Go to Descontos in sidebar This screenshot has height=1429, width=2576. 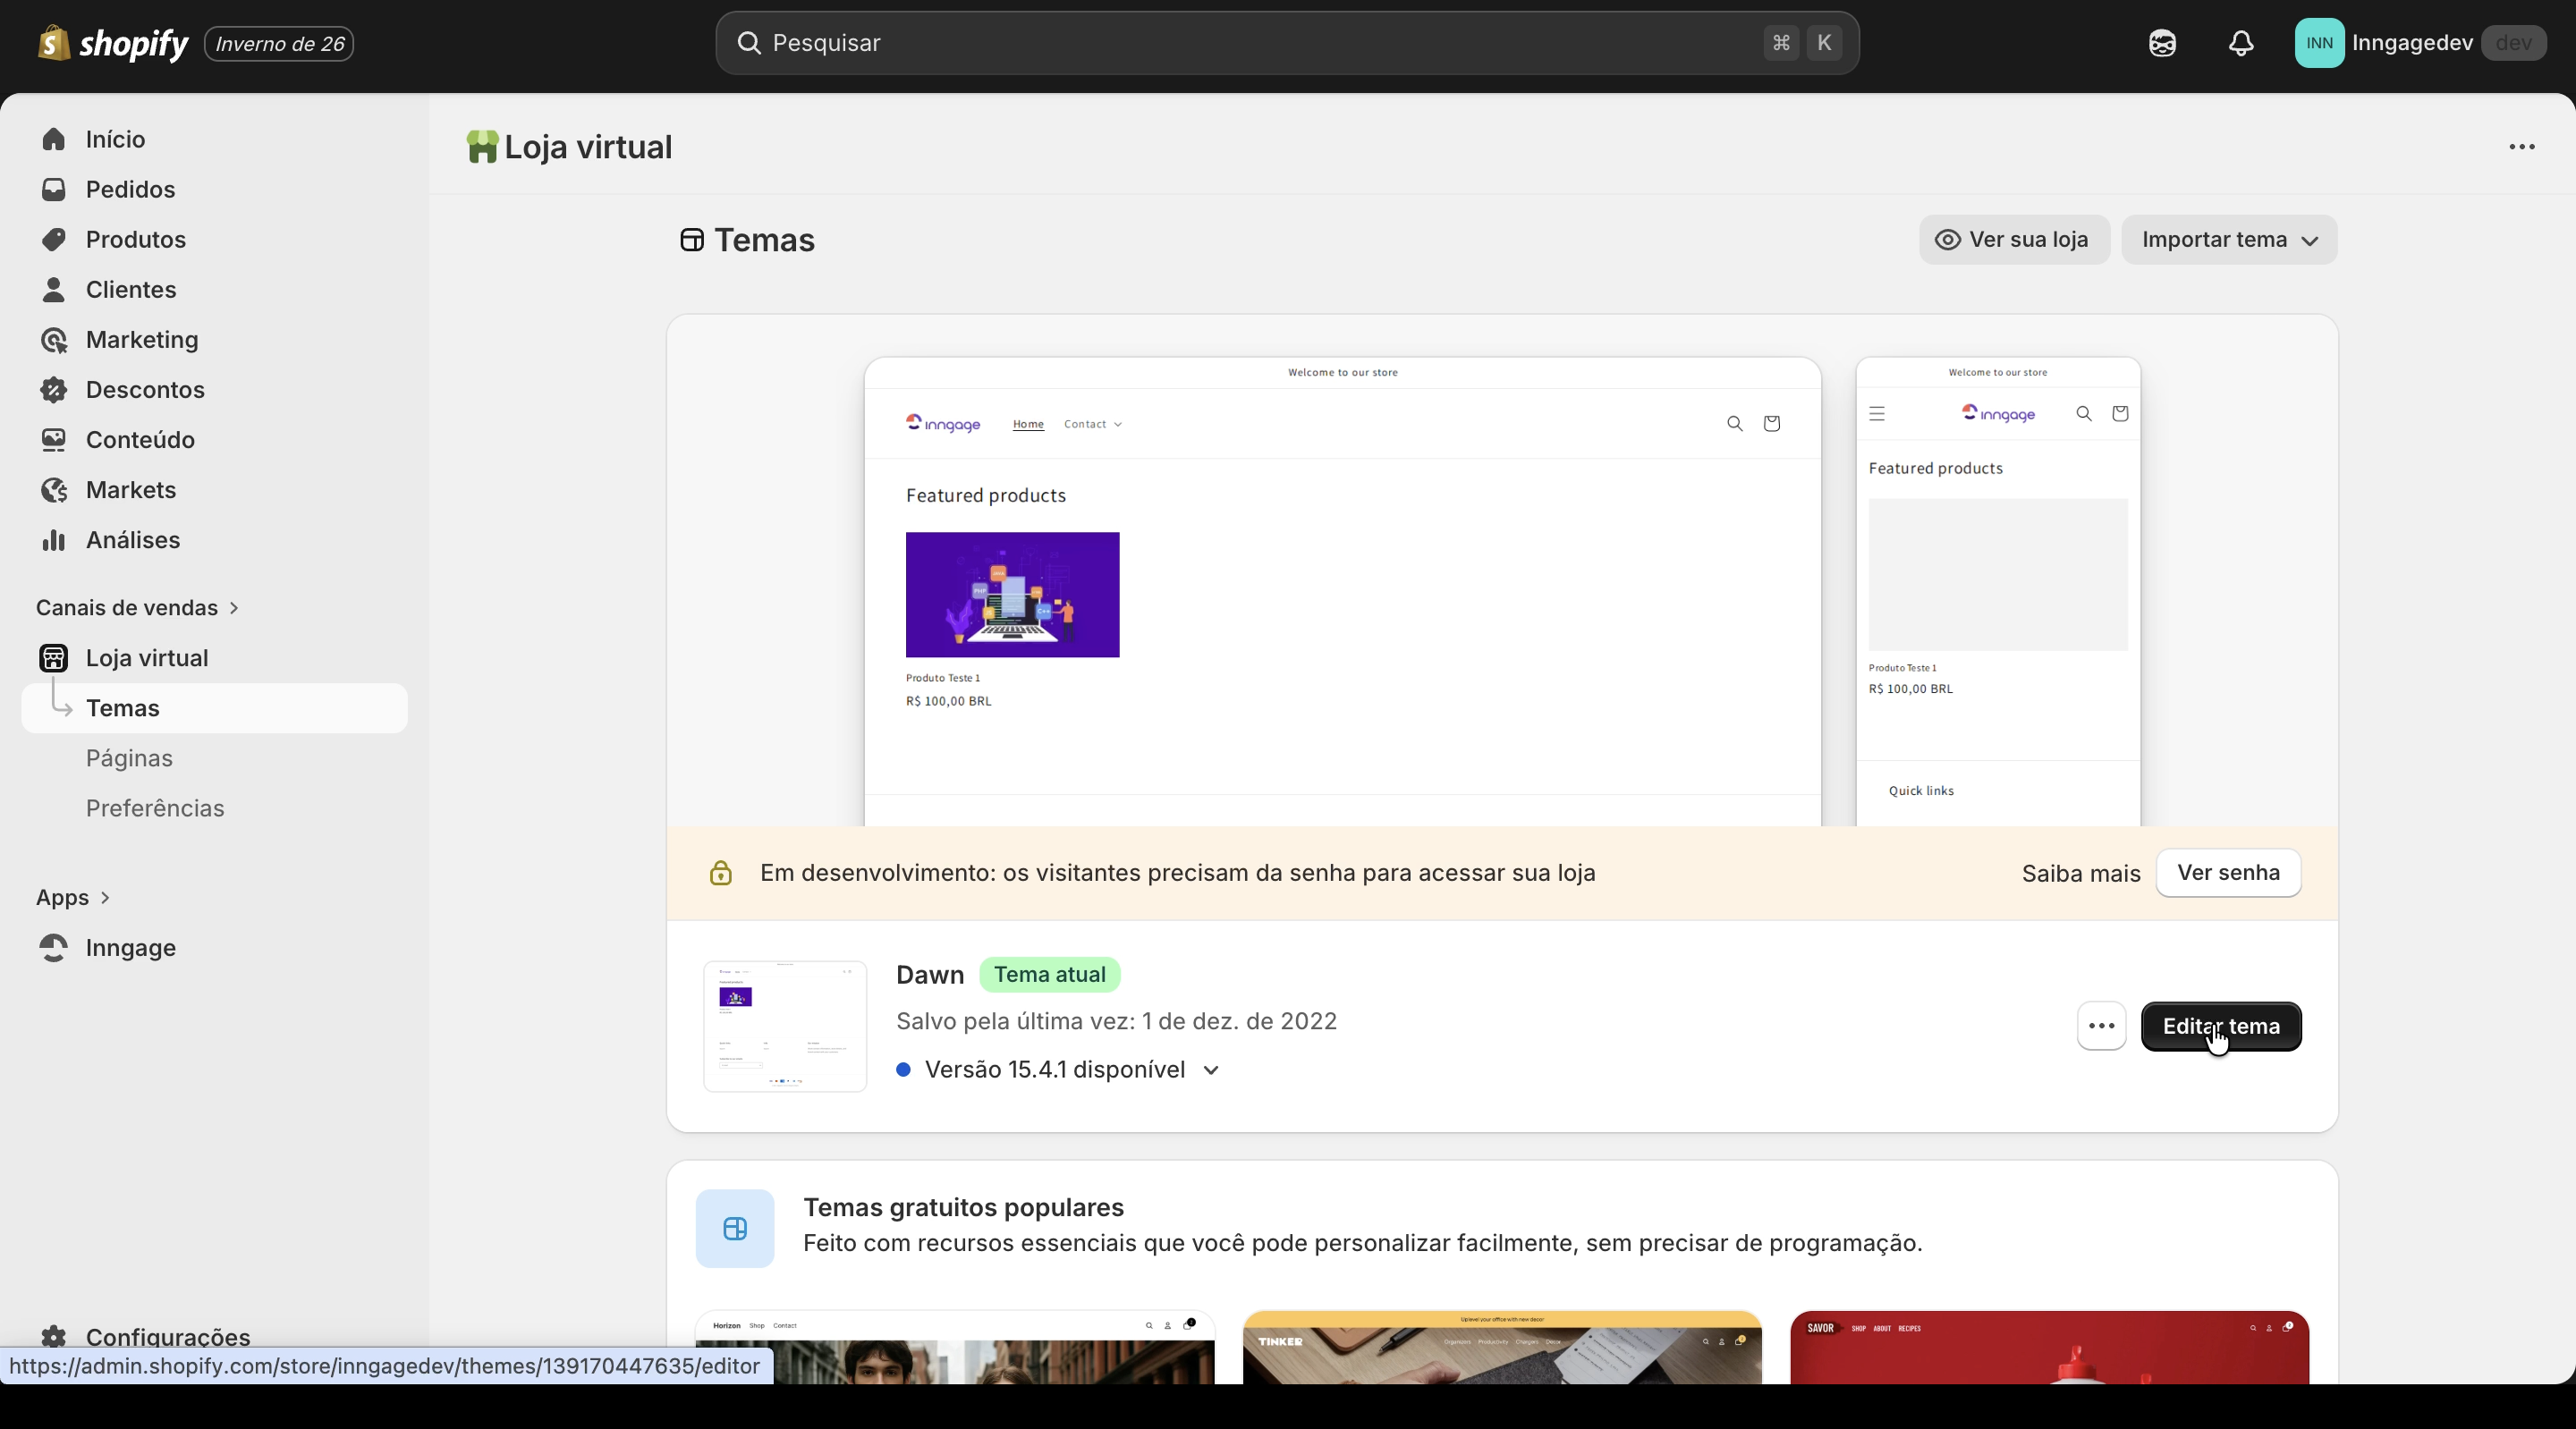[145, 389]
